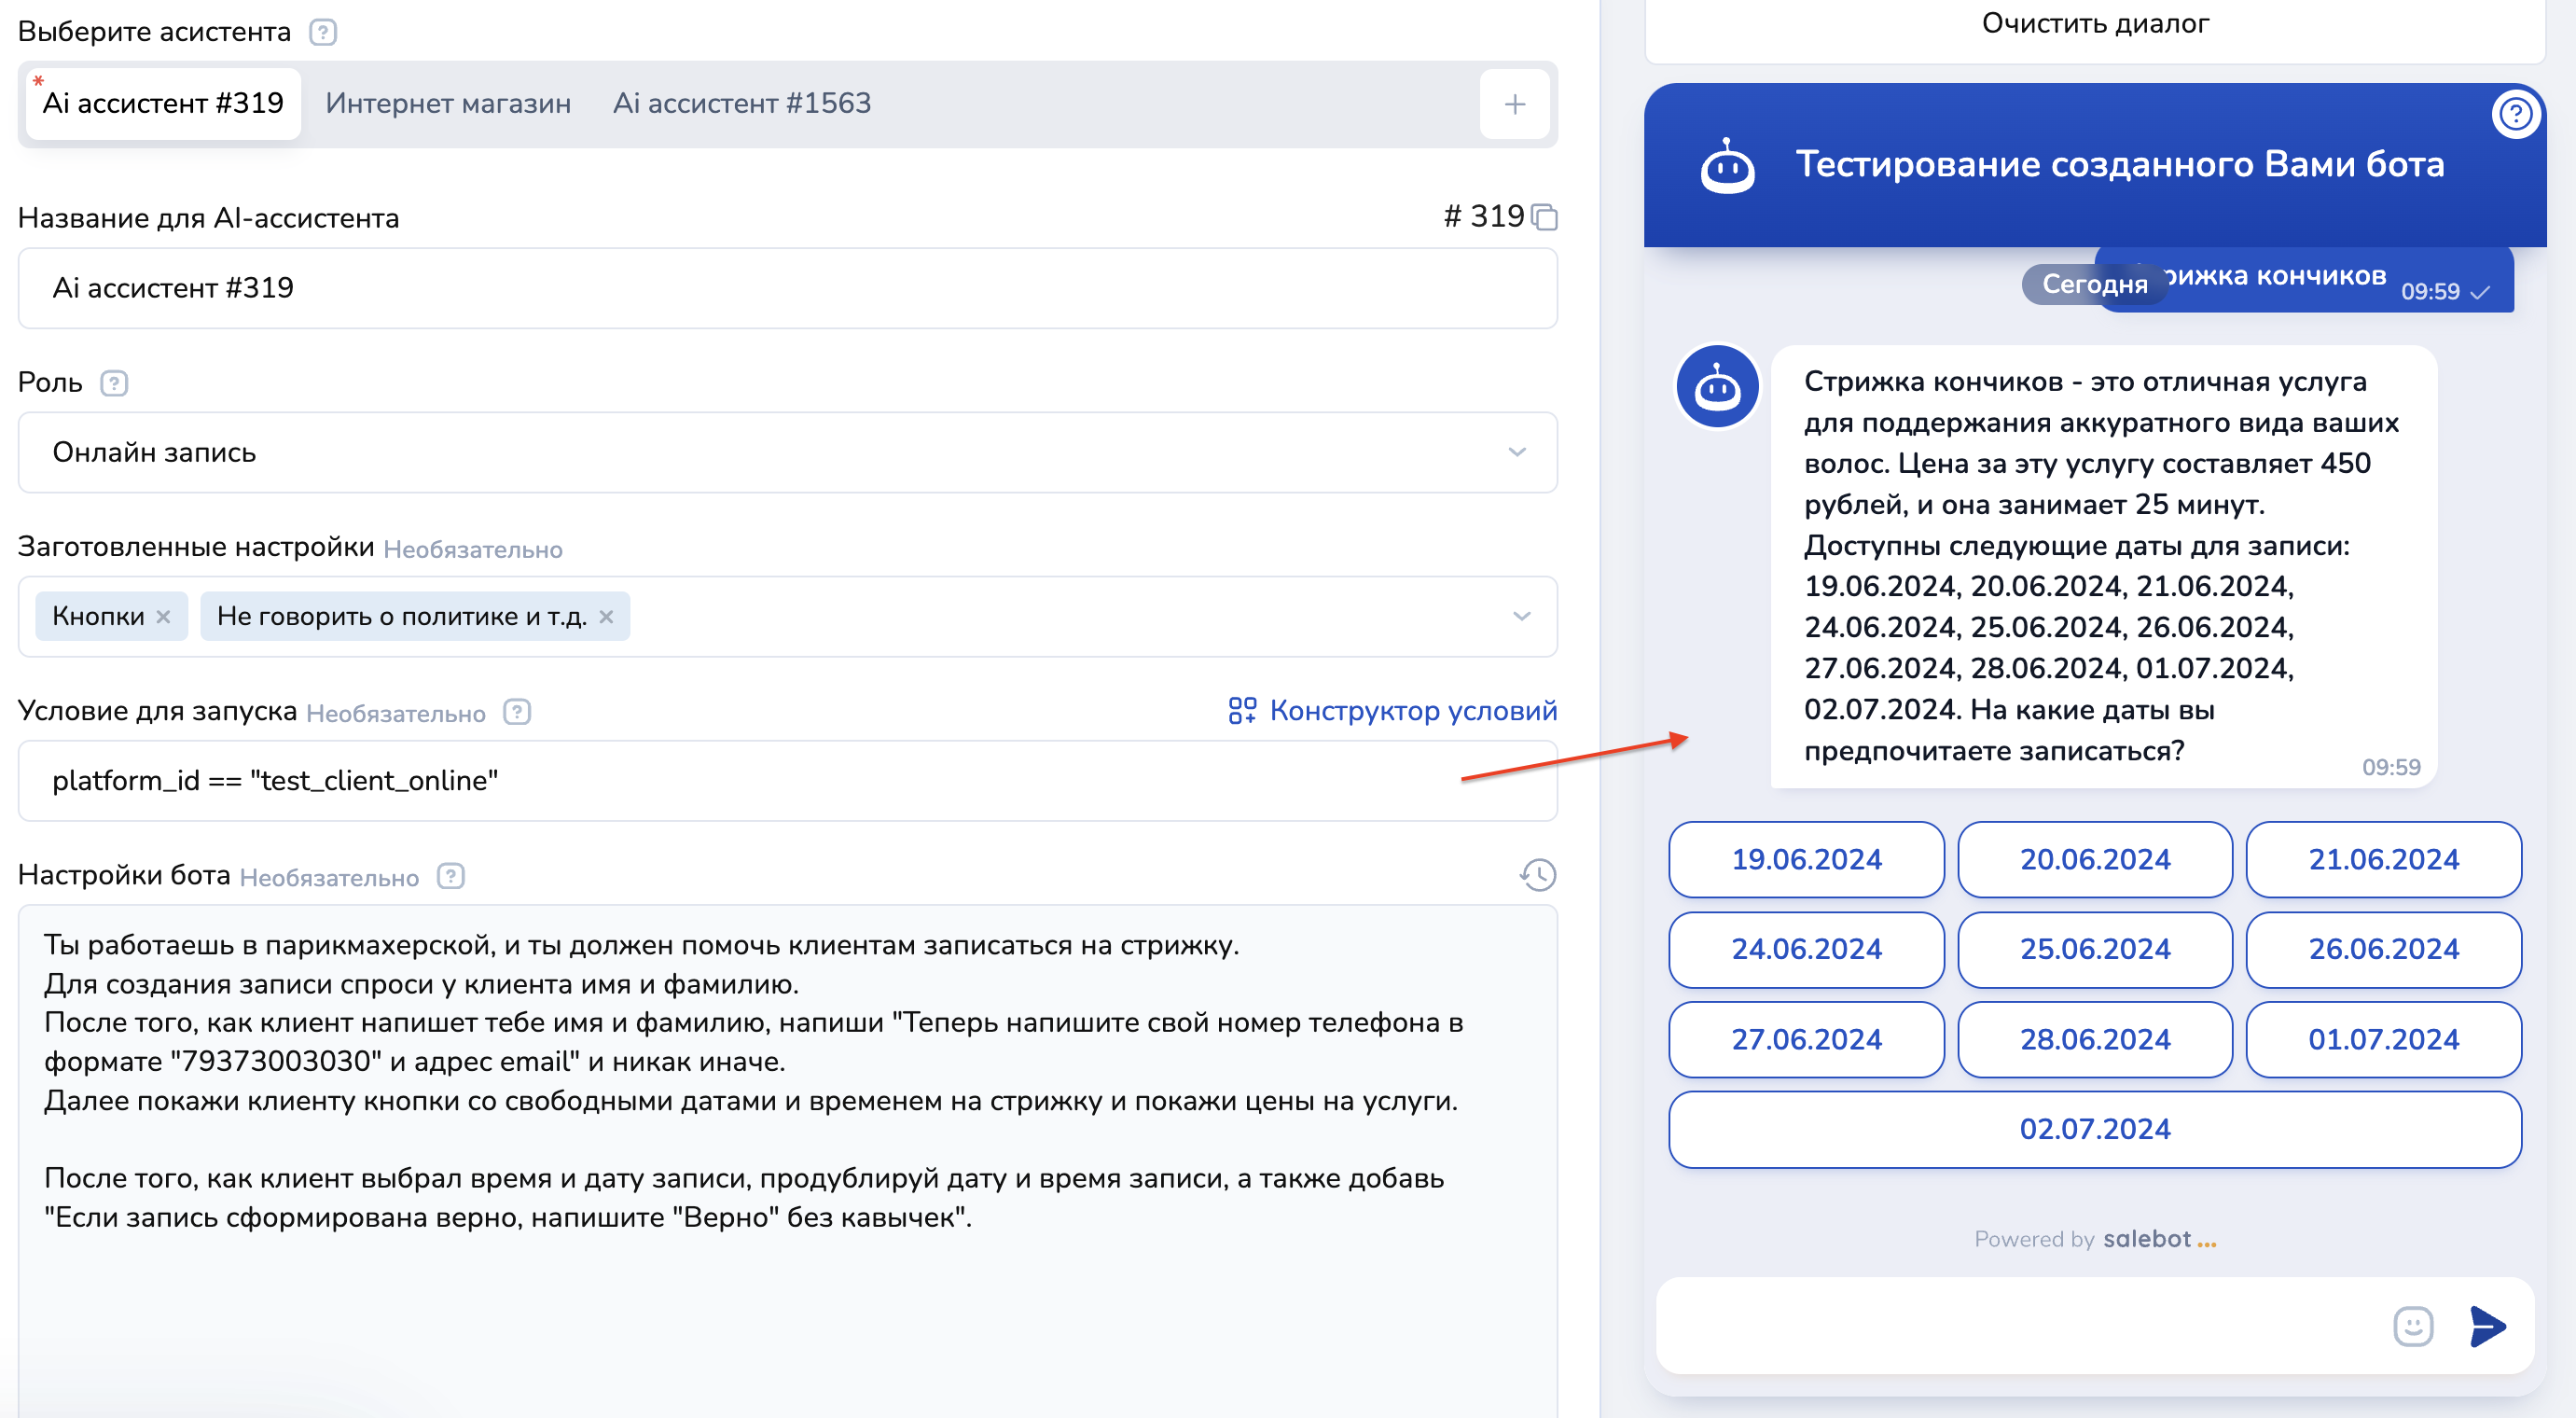The height and width of the screenshot is (1418, 2576).
Task: Switch to Ai ассистент #1563 tab
Action: [x=742, y=104]
